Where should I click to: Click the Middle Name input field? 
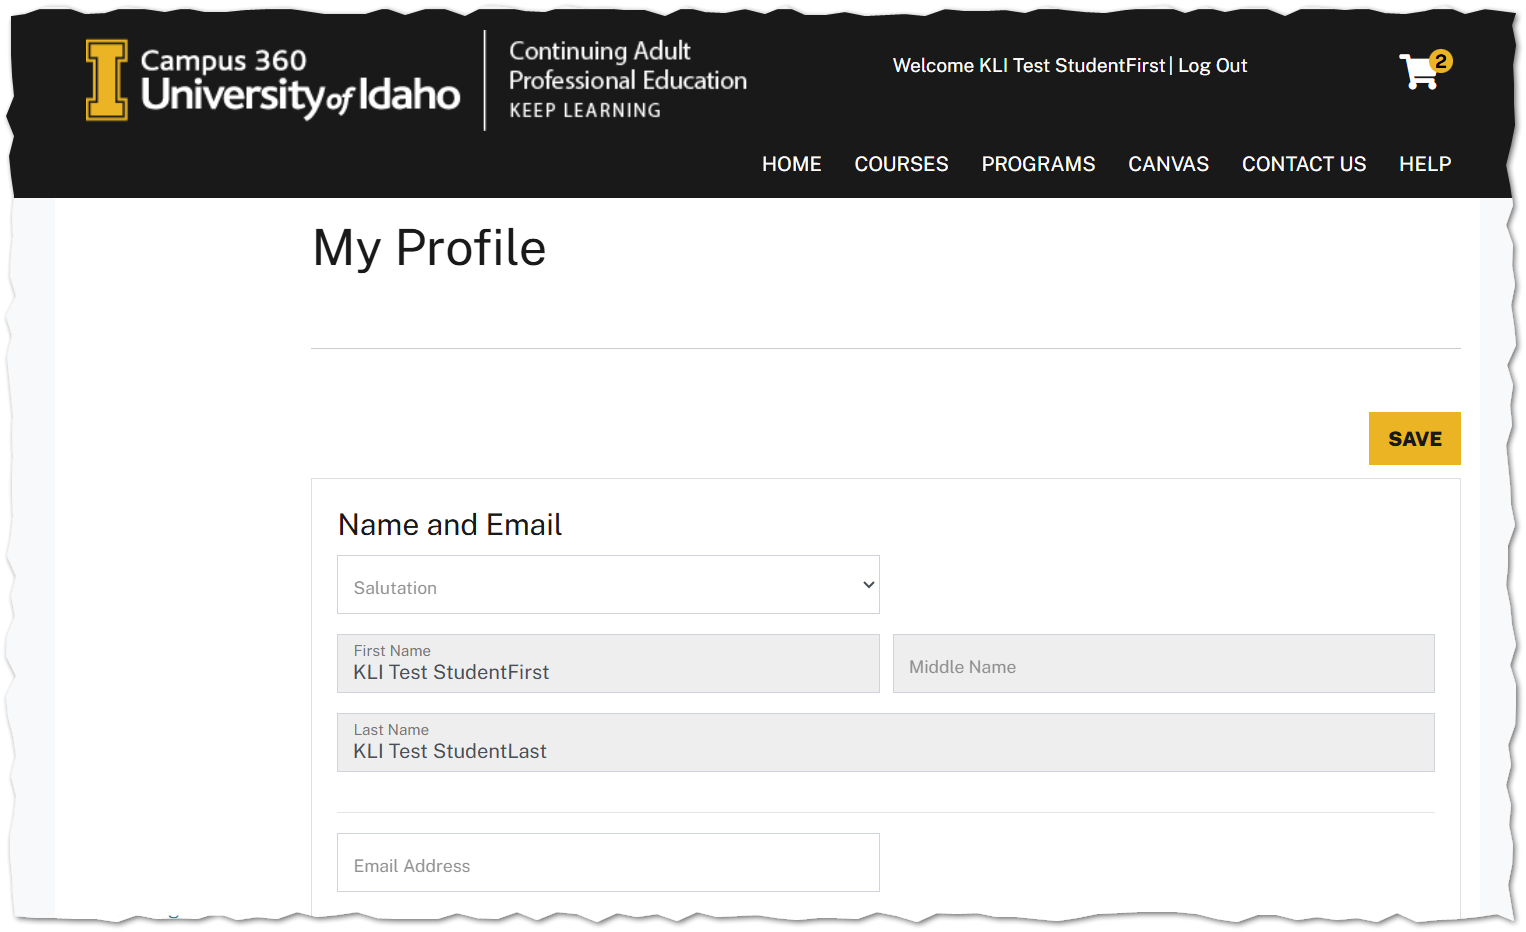[x=1163, y=663]
